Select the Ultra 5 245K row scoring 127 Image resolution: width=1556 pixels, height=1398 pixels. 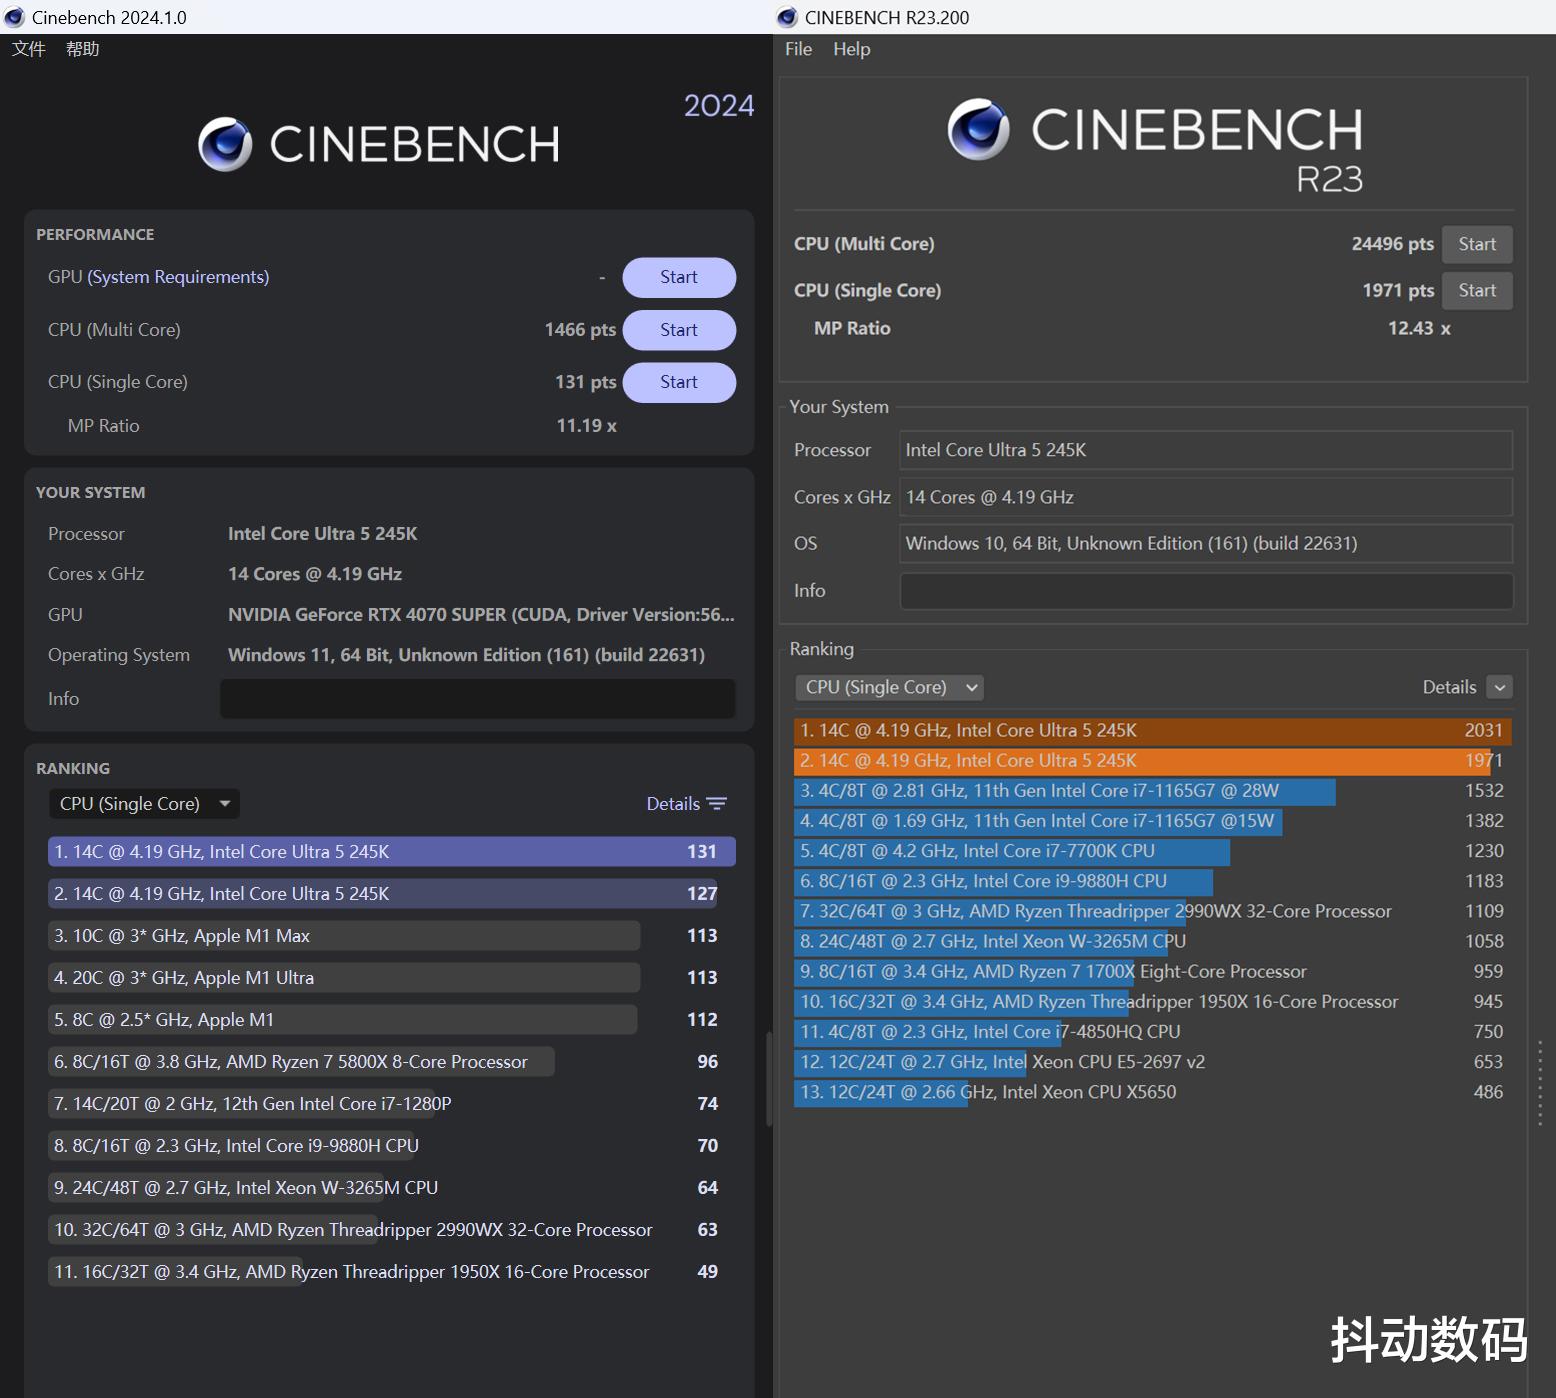tap(392, 894)
